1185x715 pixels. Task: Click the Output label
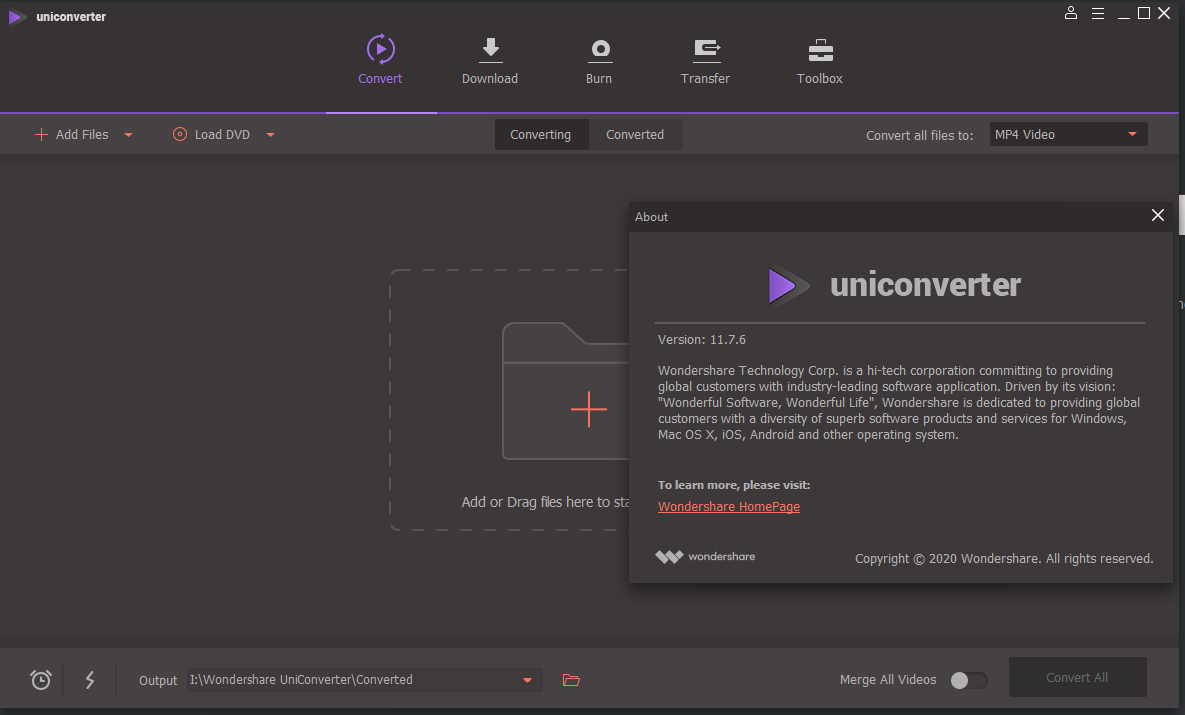pos(158,680)
